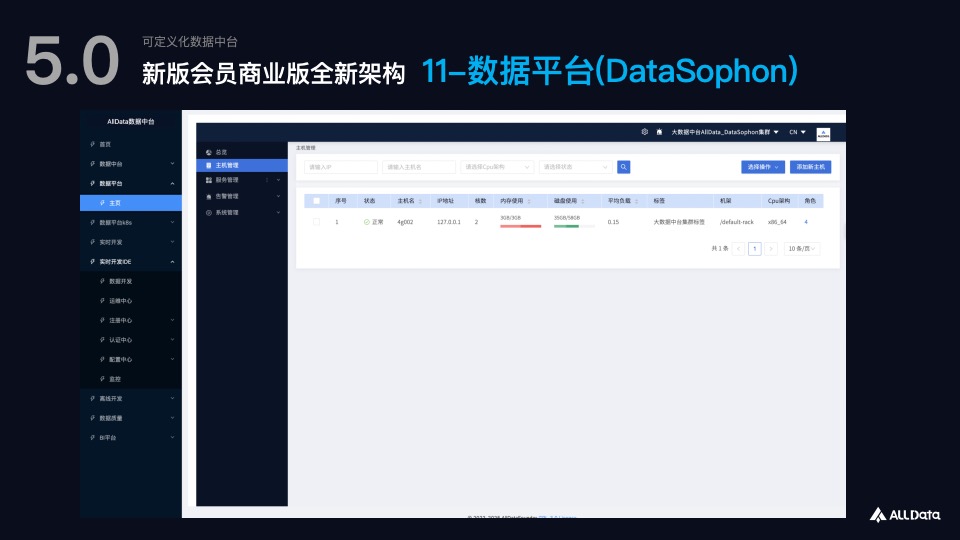
Task: Click the role count link 4
Action: pos(806,222)
